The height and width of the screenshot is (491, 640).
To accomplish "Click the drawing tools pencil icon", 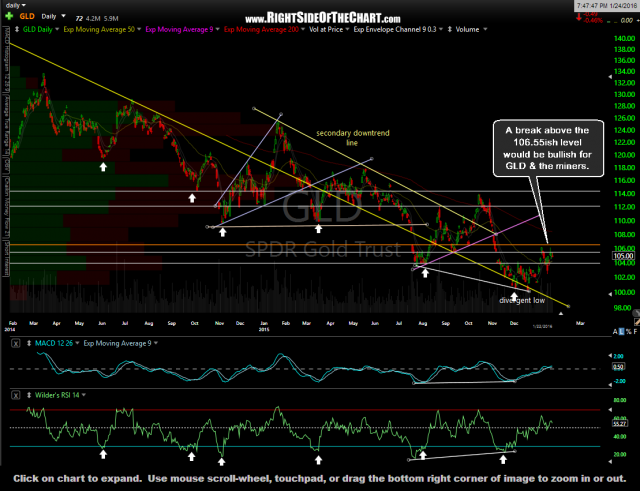I will pyautogui.click(x=636, y=322).
